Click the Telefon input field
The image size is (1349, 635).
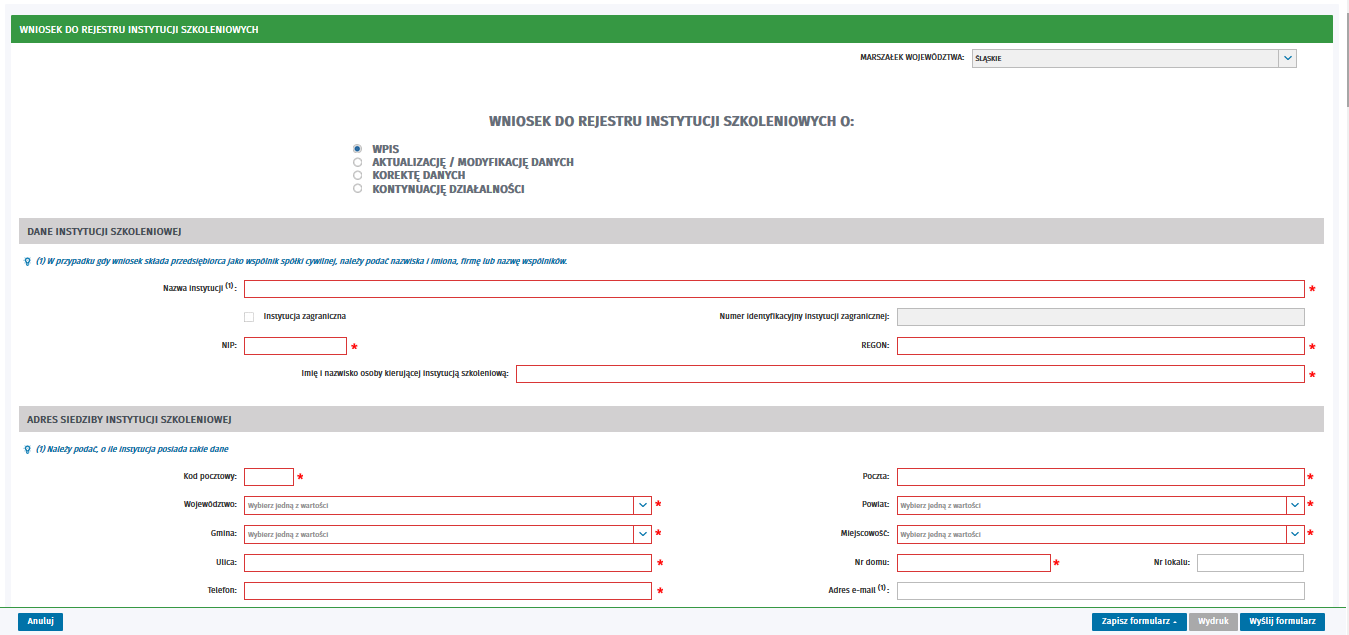click(x=448, y=591)
